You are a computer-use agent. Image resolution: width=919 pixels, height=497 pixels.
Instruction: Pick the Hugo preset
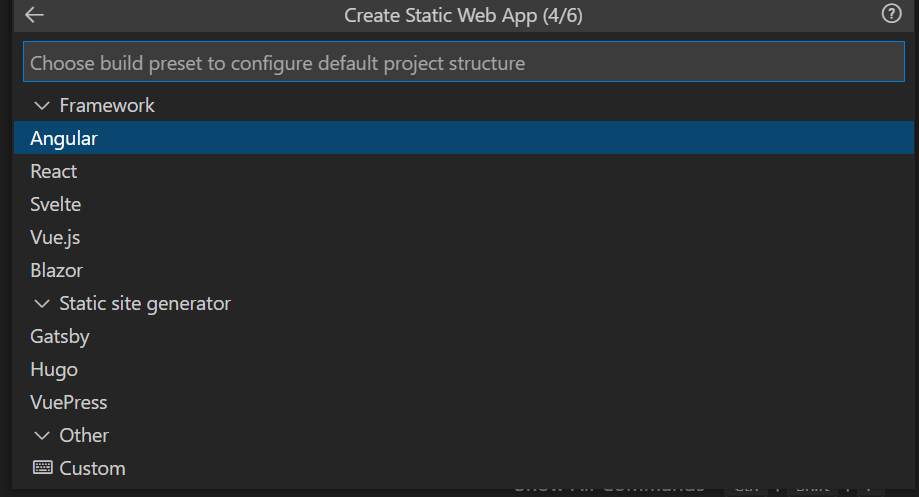54,369
